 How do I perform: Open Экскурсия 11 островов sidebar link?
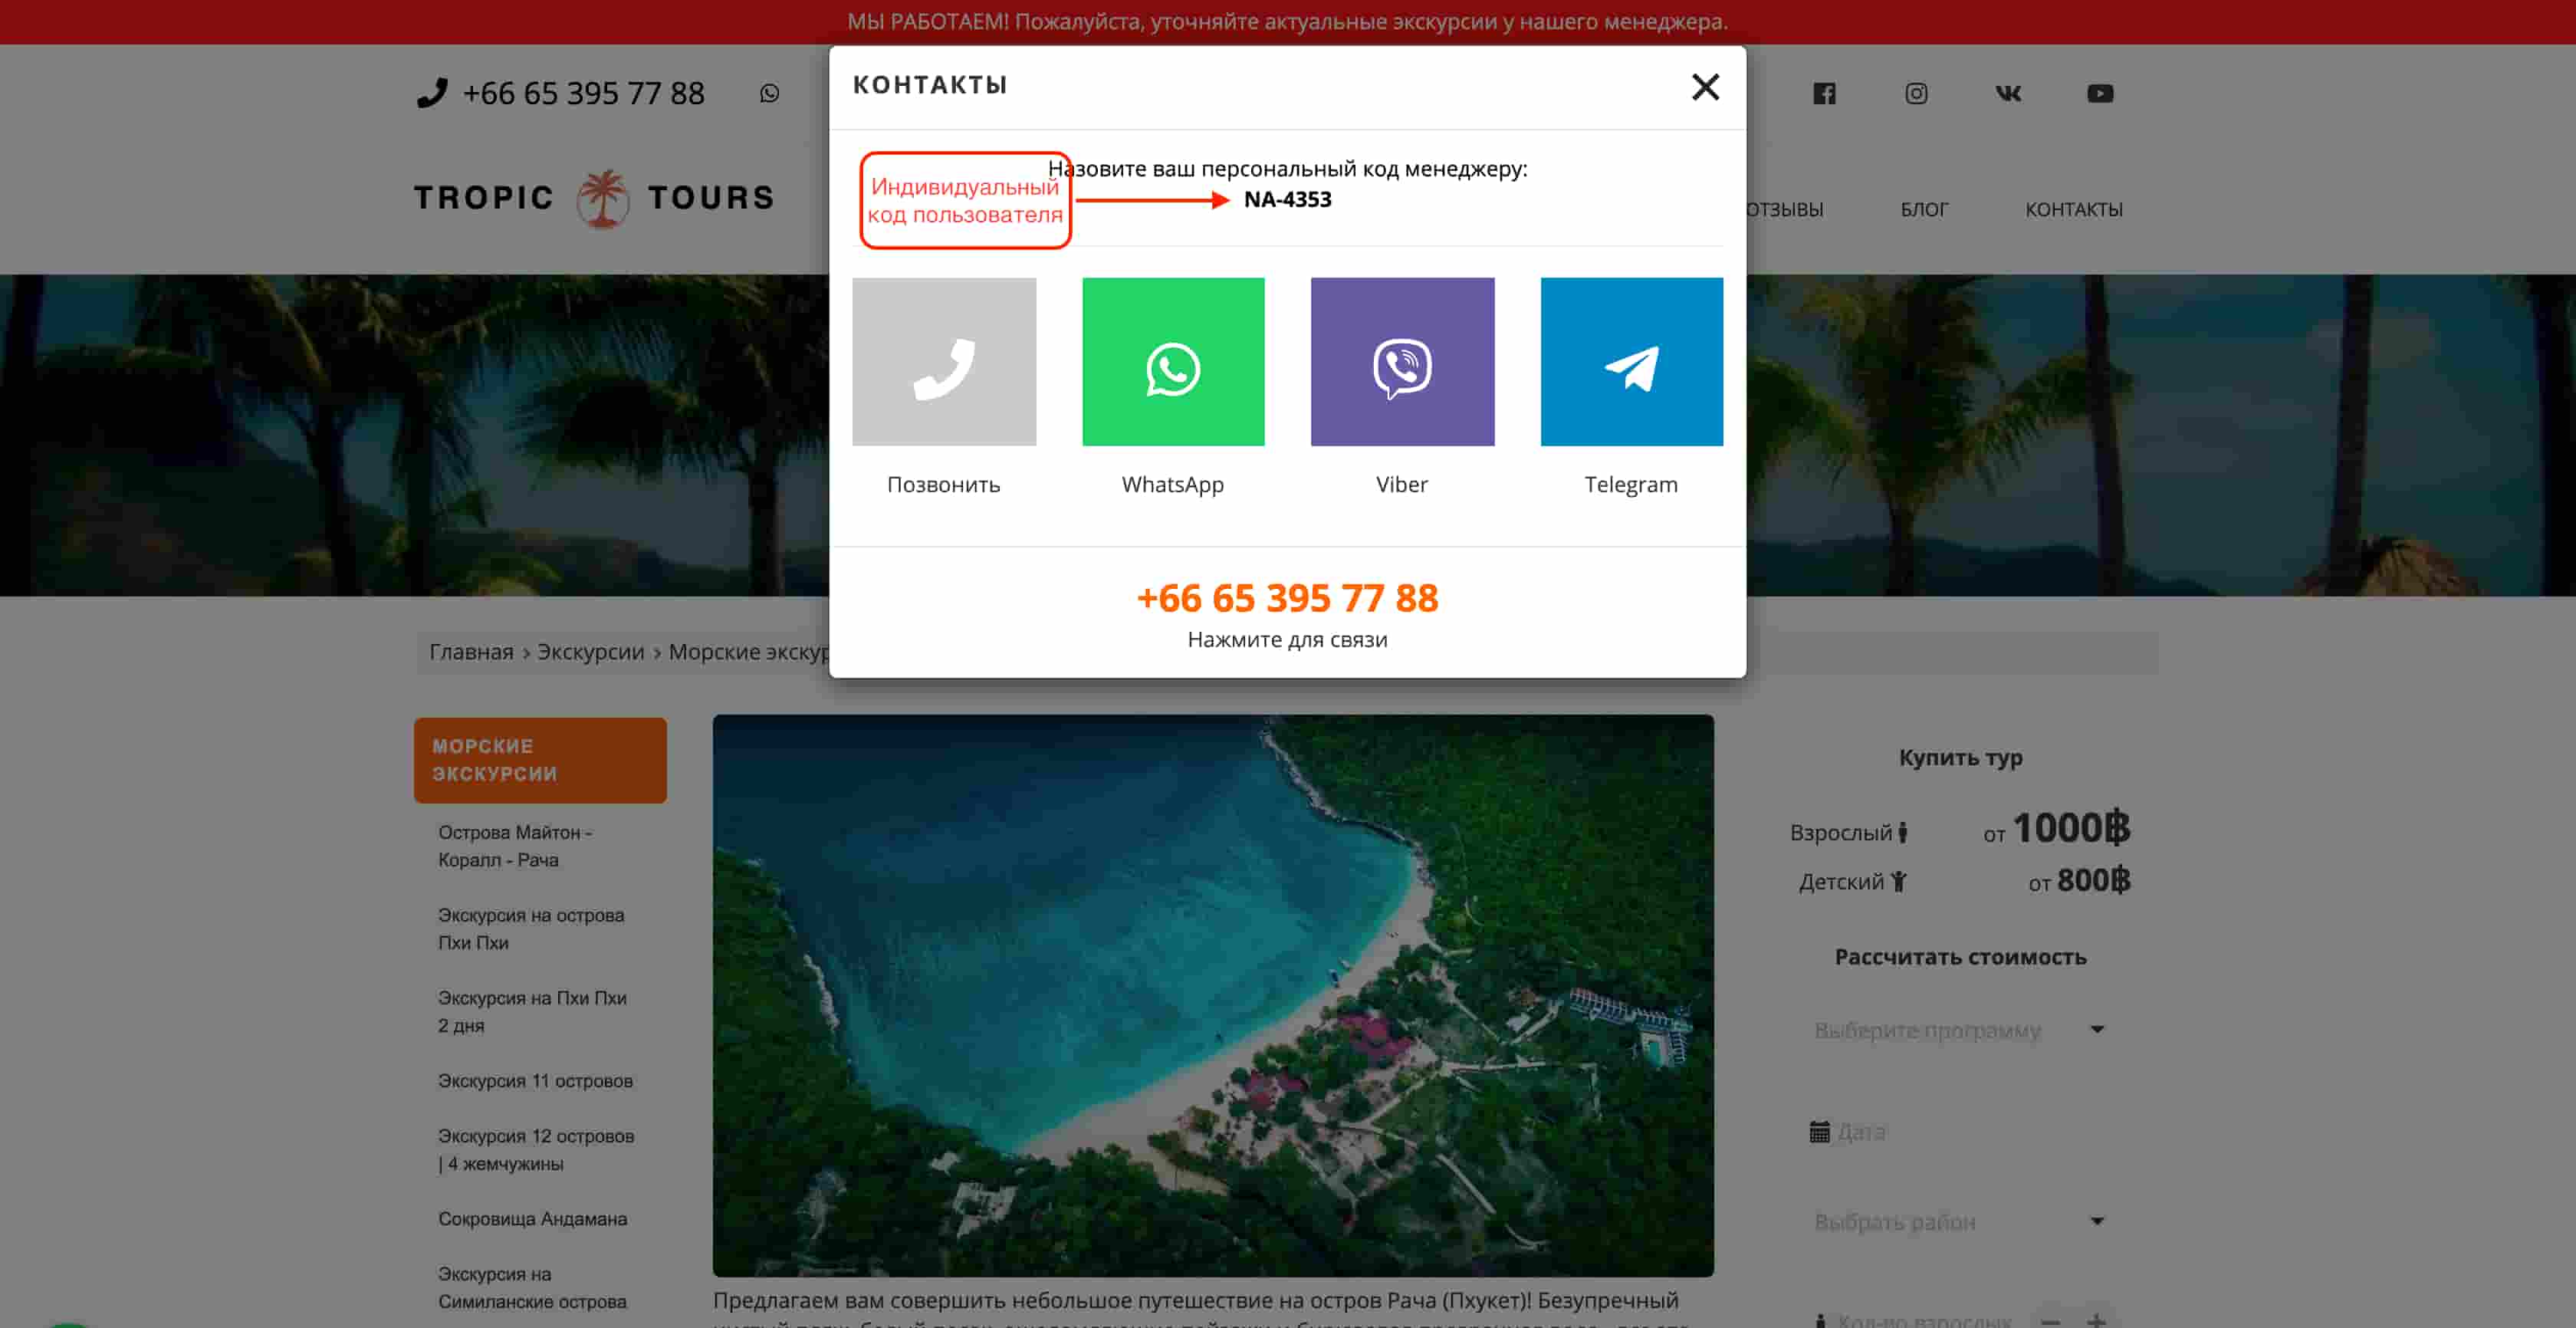[x=535, y=1081]
